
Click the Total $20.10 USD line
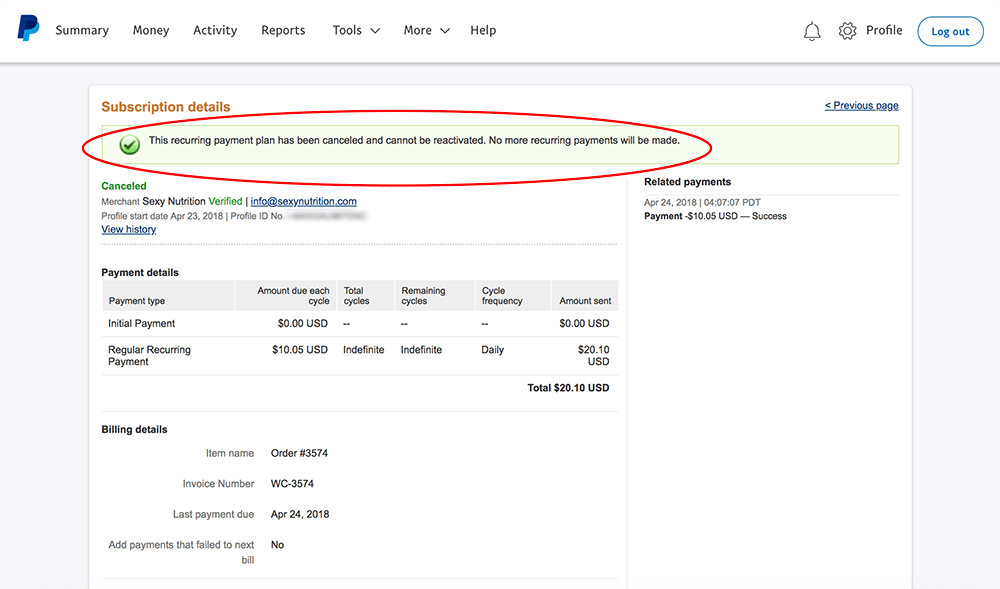(568, 388)
